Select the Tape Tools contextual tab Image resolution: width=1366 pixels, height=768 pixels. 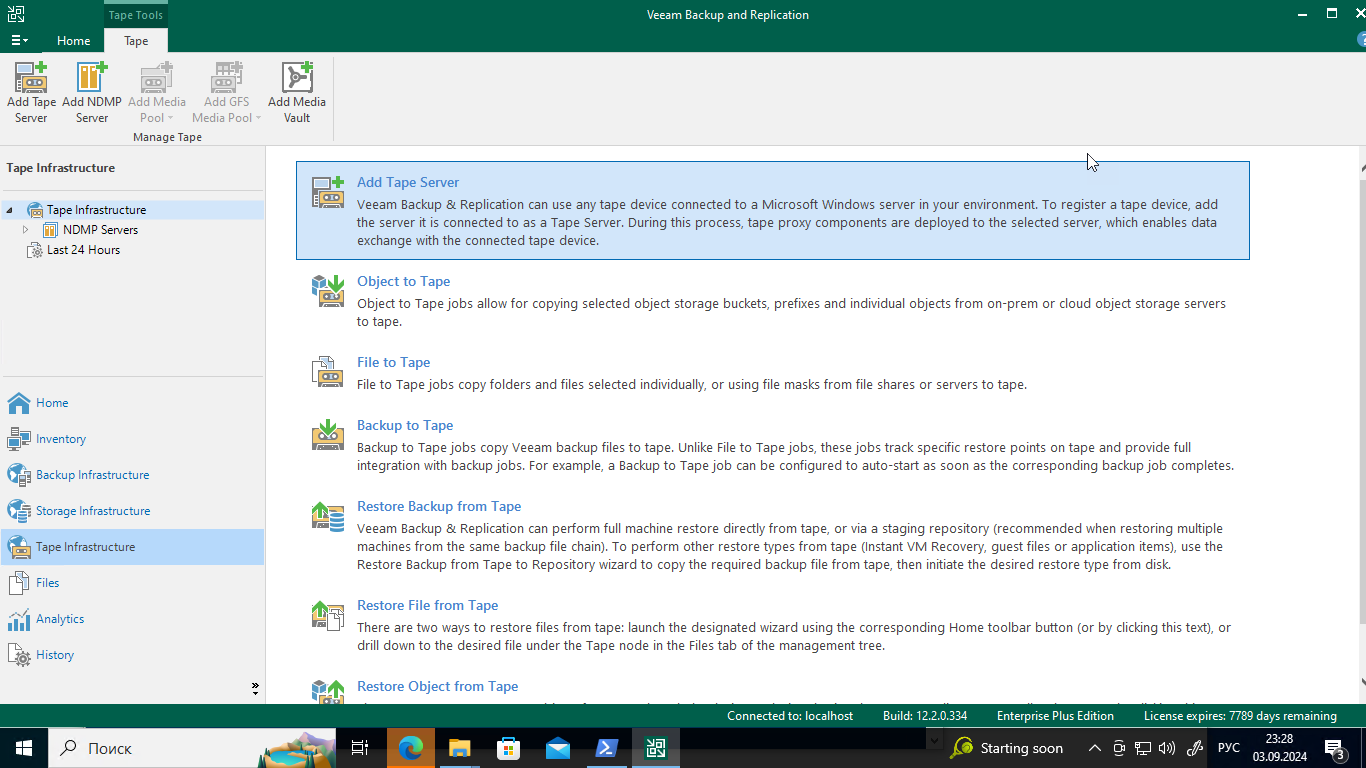[x=136, y=15]
